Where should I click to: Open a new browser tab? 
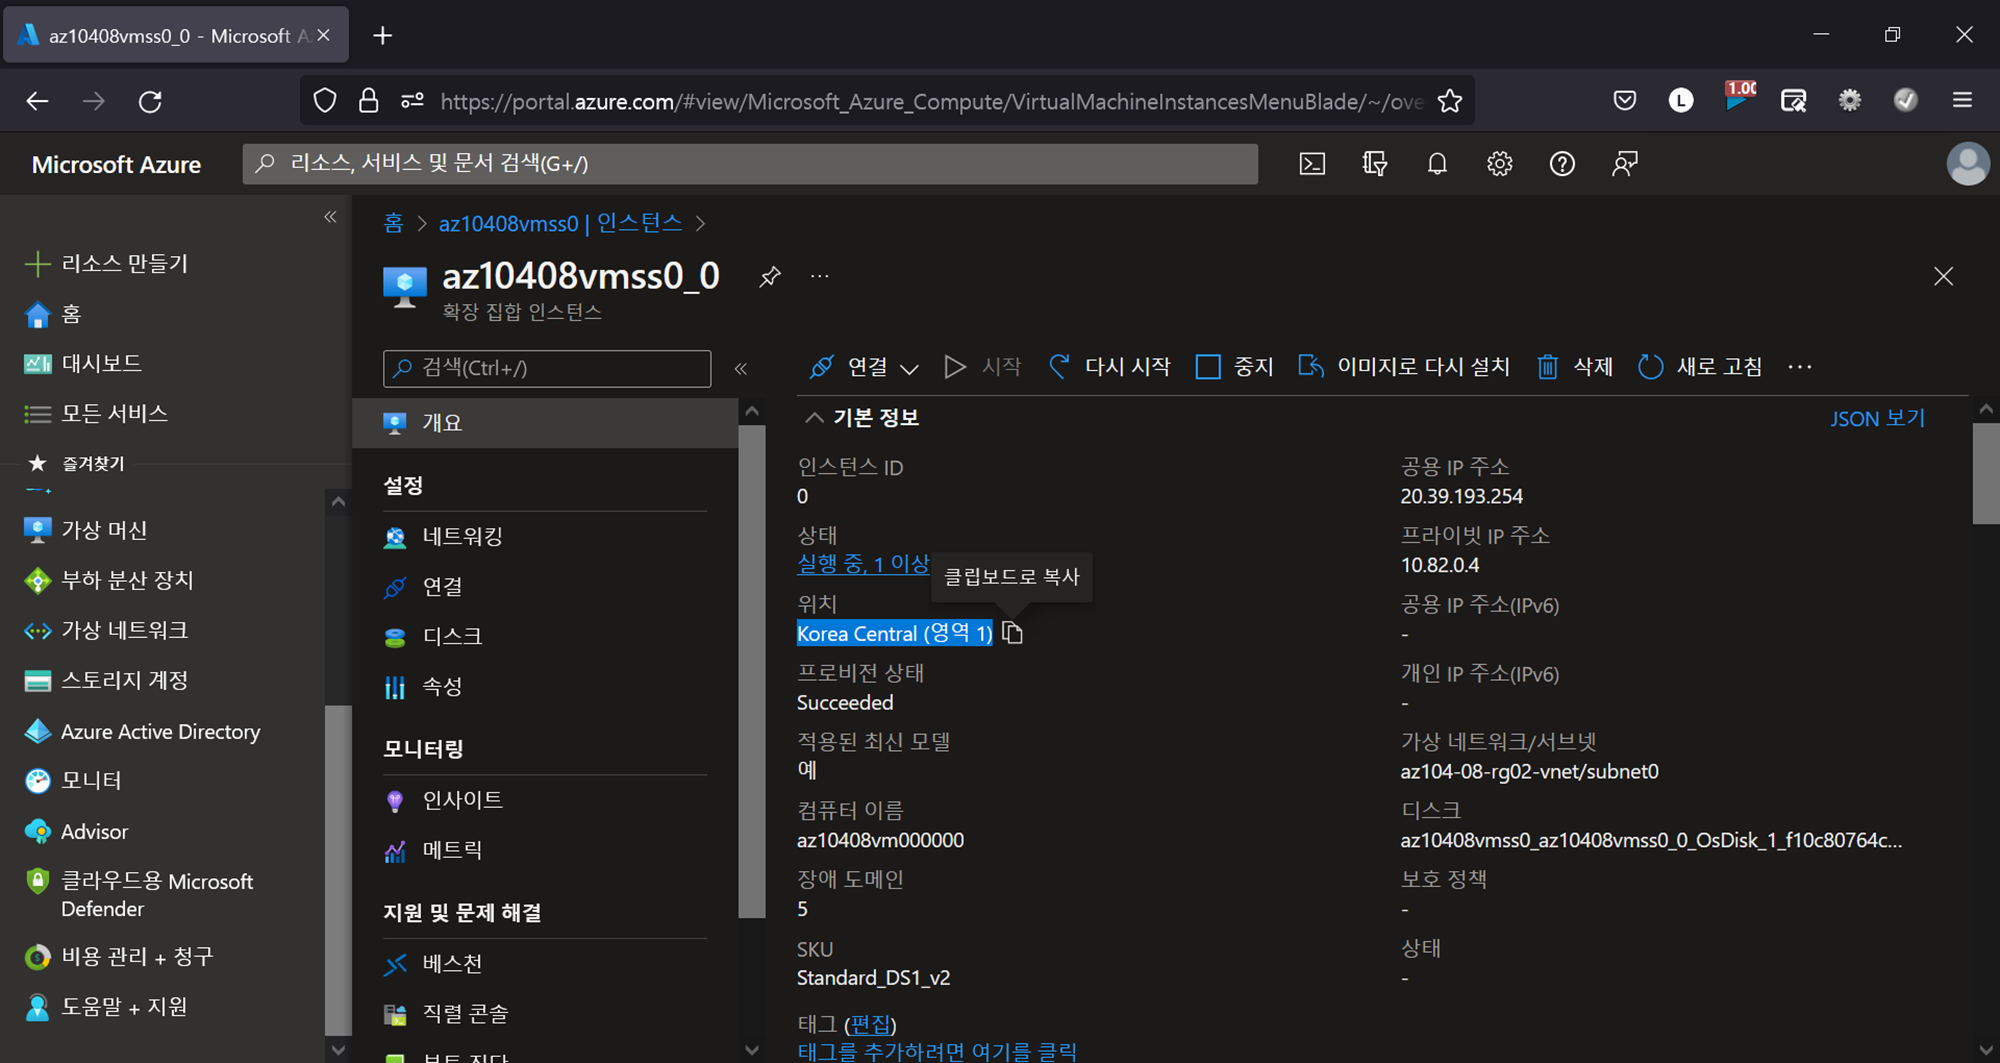(x=382, y=36)
